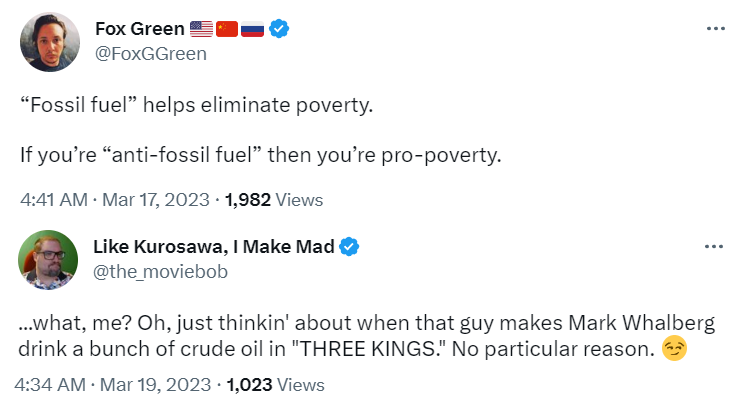Open the More menu on the_moviebob's tweet
This screenshot has width=745, height=406.
pyautogui.click(x=715, y=246)
